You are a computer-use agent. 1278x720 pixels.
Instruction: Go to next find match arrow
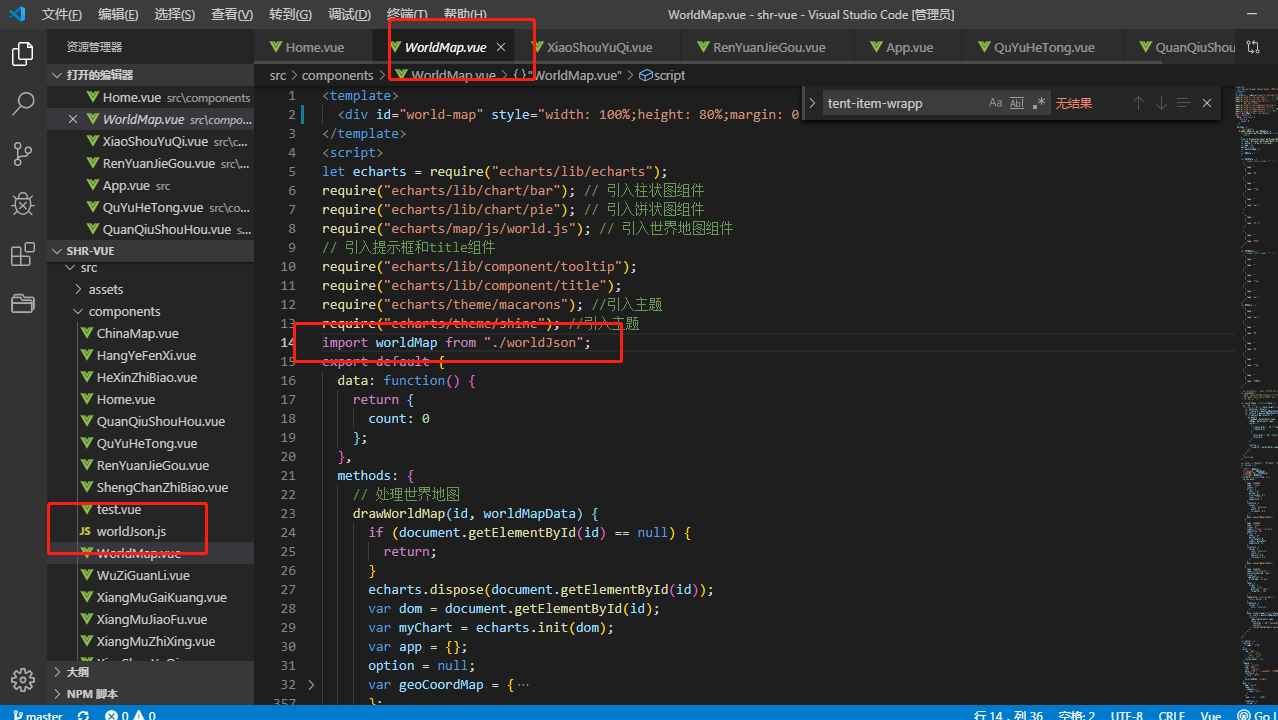[1161, 103]
